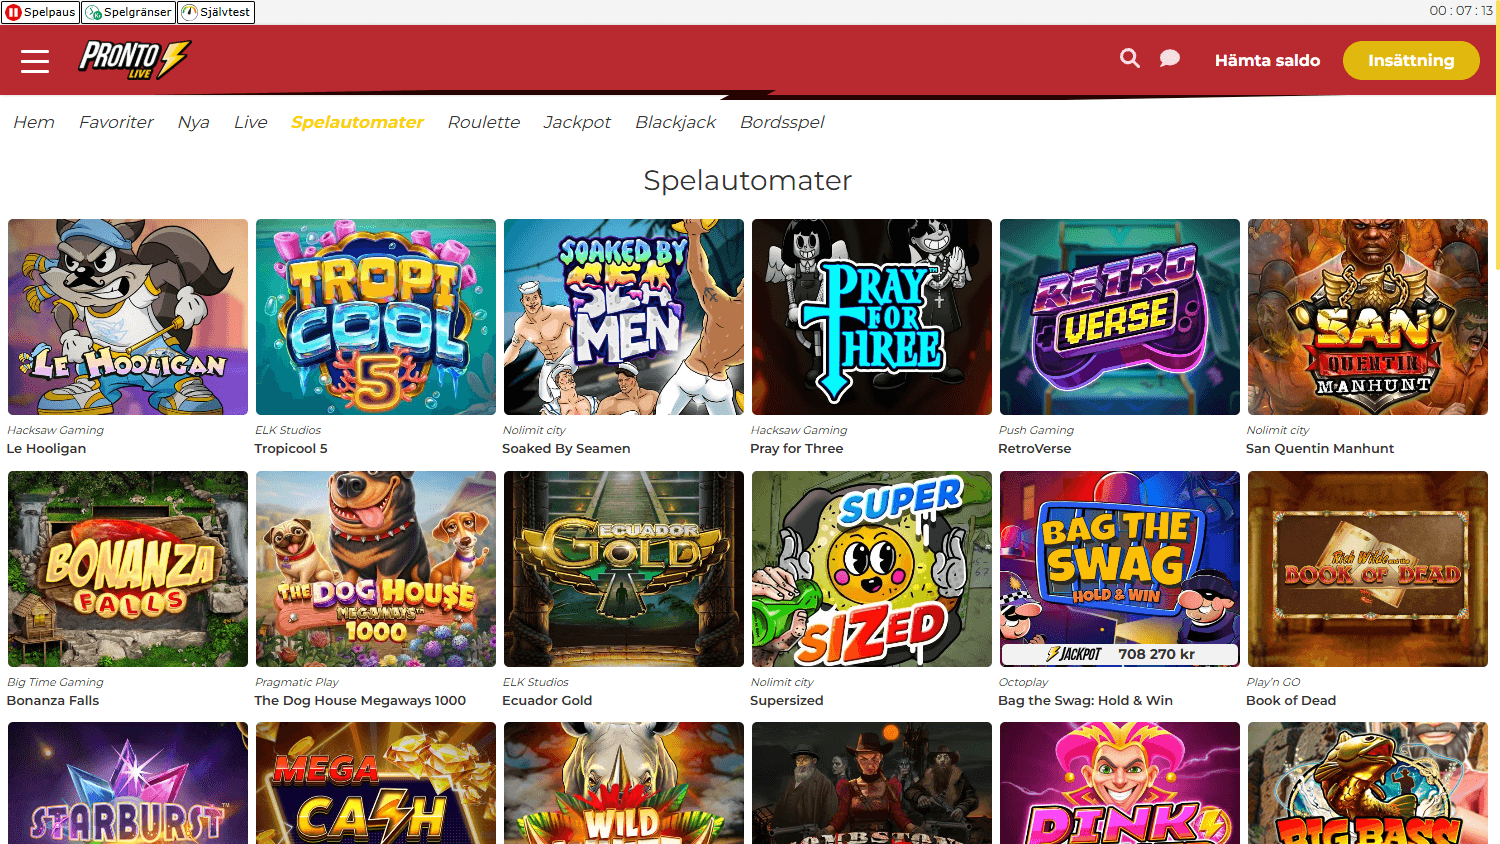The width and height of the screenshot is (1500, 844).
Task: Open the Bonanza Falls game tile
Action: point(128,569)
